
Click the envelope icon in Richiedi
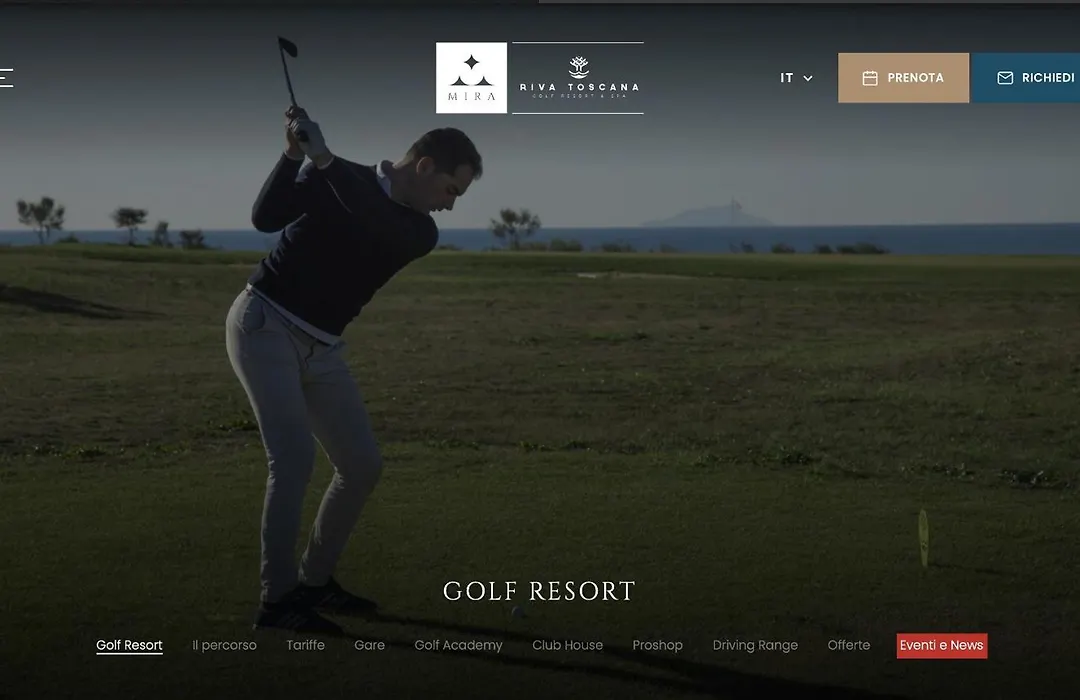(1005, 78)
